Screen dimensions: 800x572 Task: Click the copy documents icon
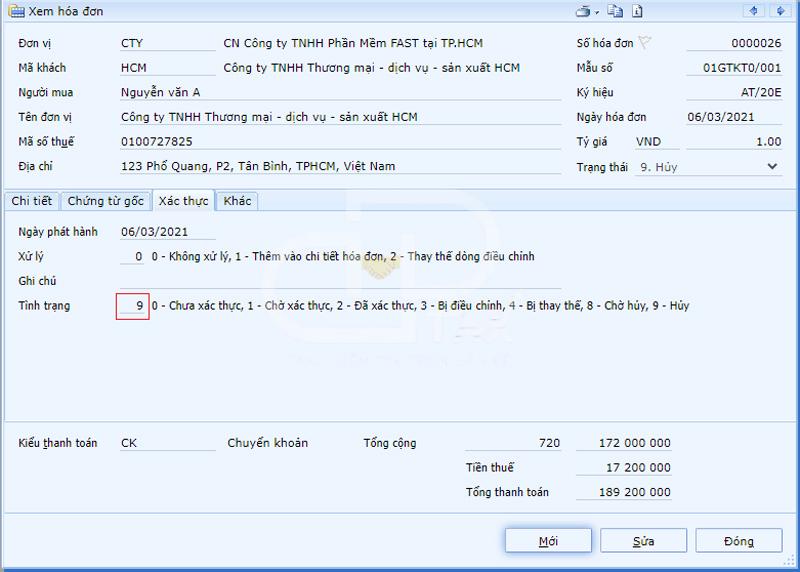[615, 11]
